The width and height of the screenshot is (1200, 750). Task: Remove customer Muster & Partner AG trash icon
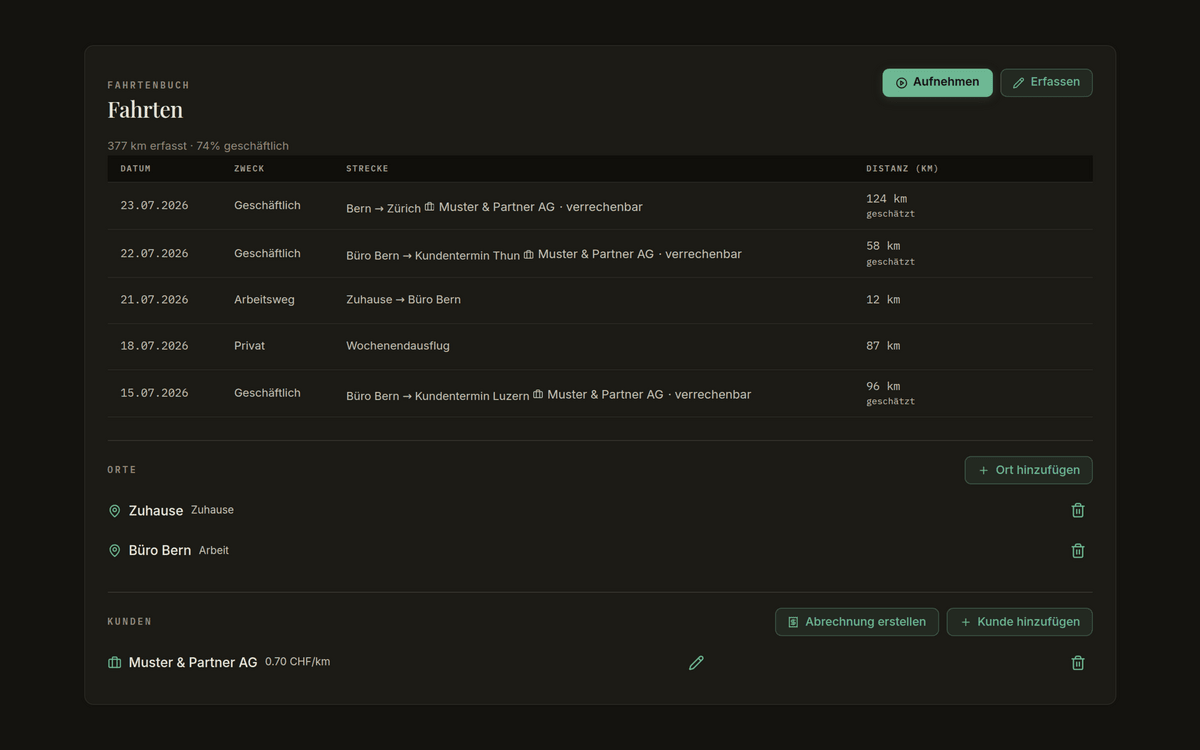tap(1078, 663)
